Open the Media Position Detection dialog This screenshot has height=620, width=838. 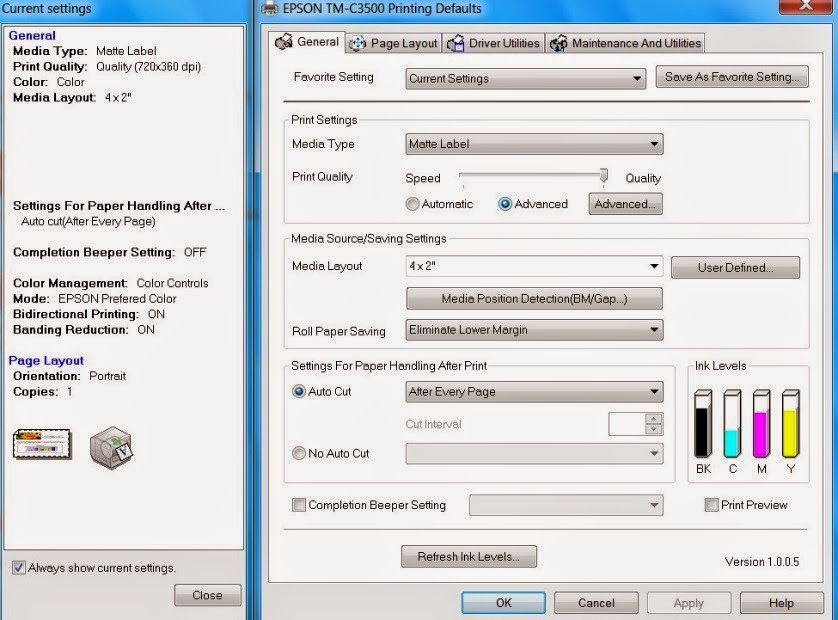pyautogui.click(x=532, y=298)
